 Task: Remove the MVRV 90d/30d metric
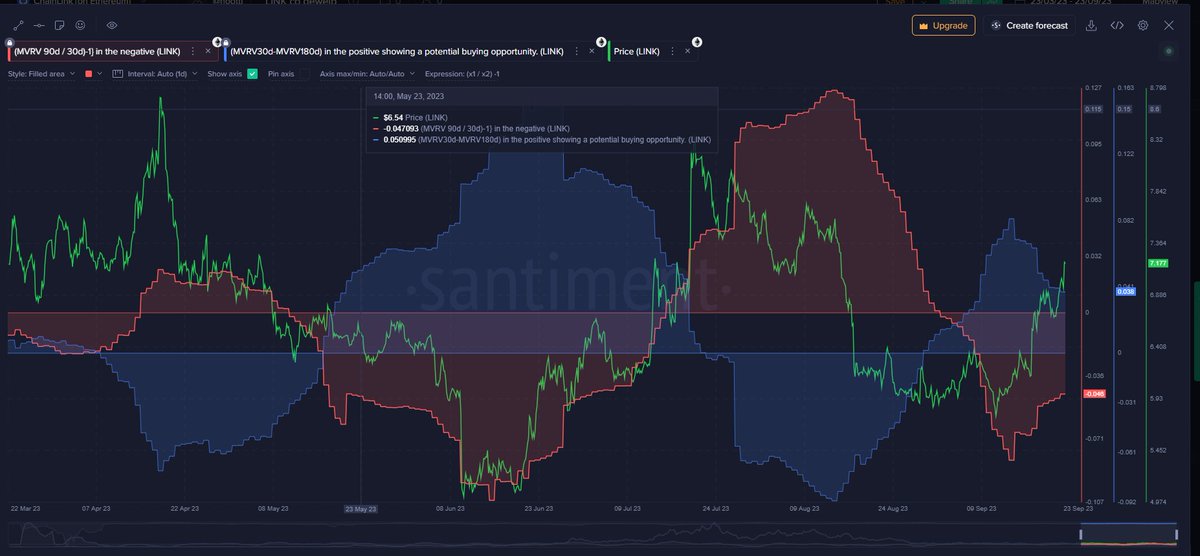pyautogui.click(x=208, y=50)
